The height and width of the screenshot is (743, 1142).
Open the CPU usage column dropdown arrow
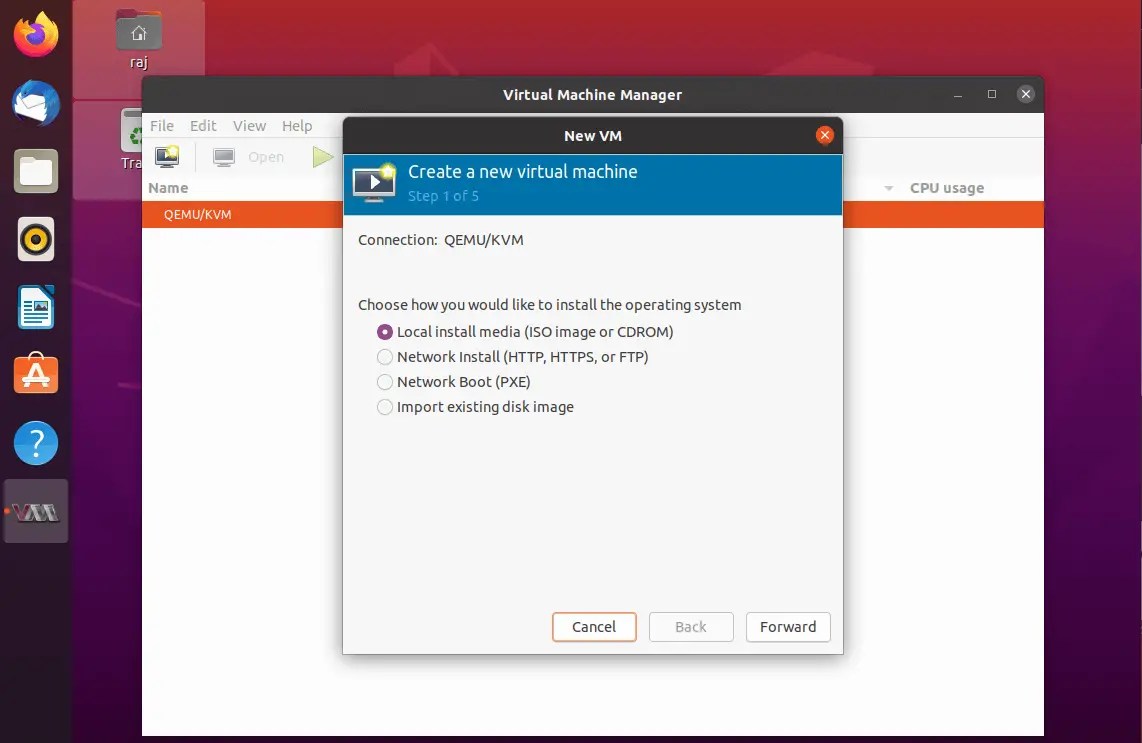pyautogui.click(x=889, y=187)
